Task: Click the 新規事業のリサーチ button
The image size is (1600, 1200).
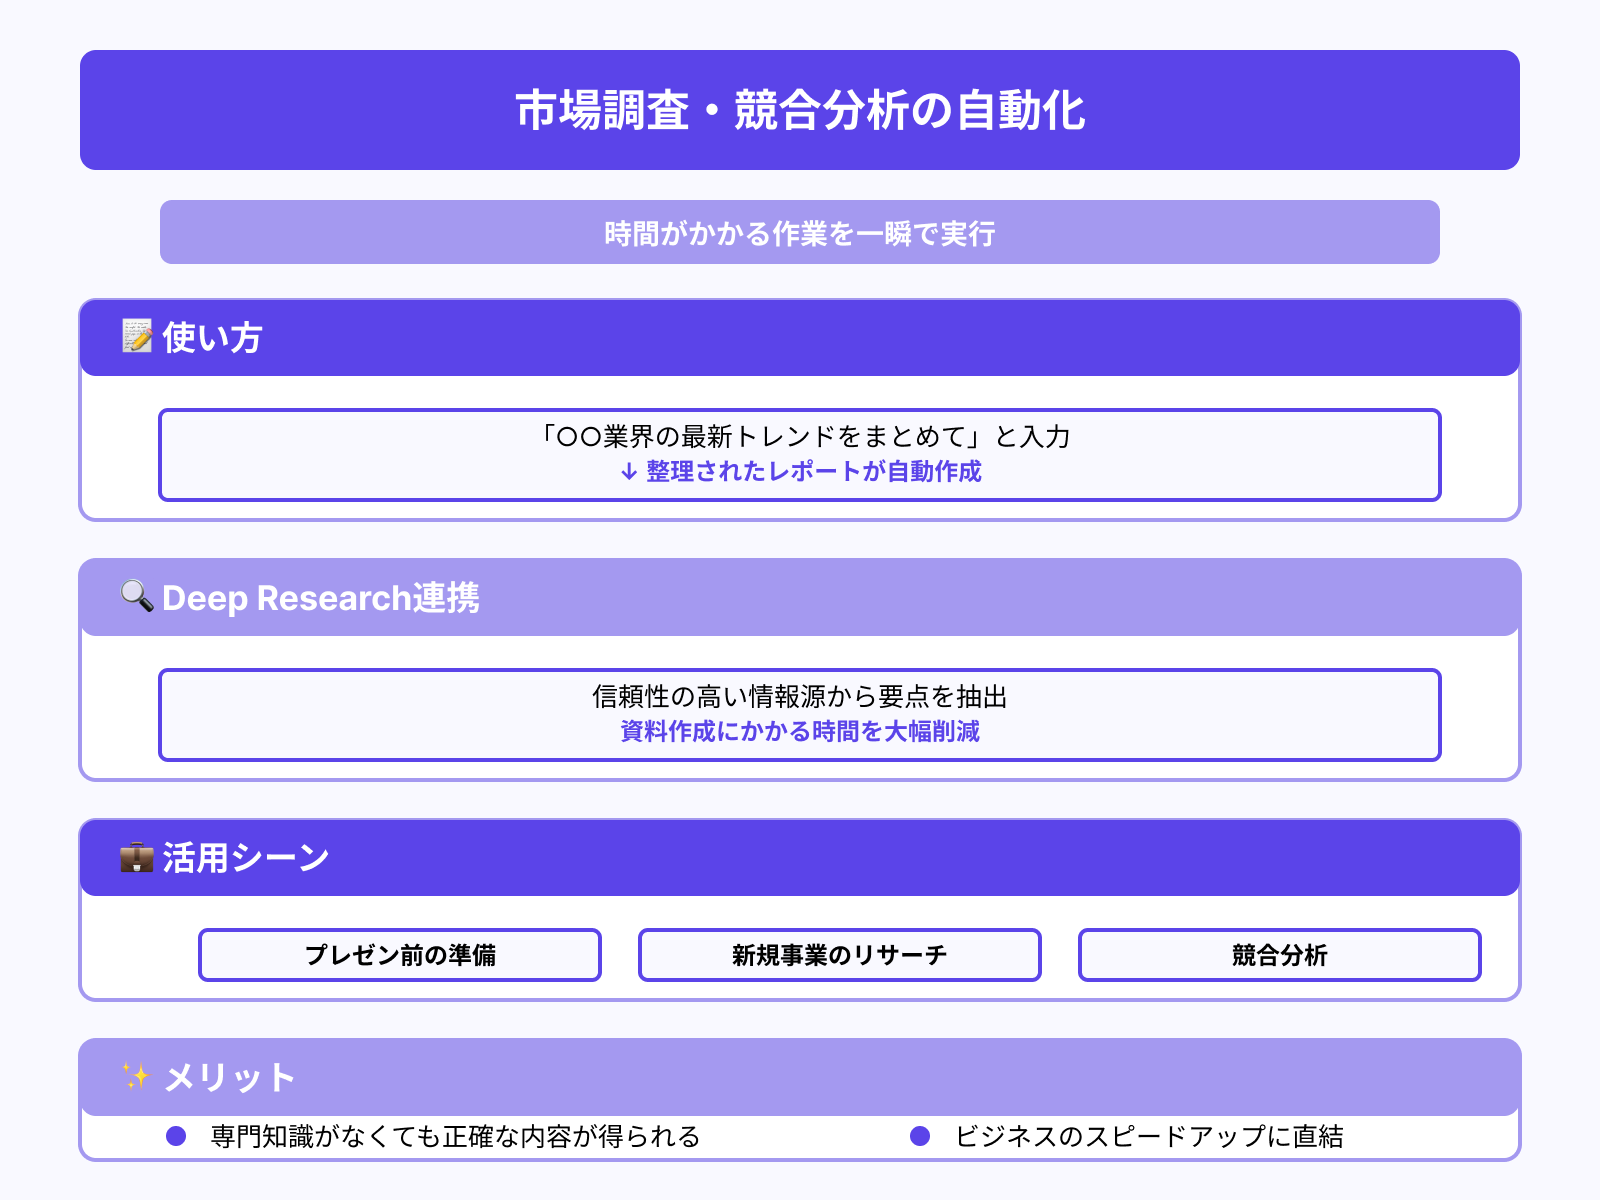Action: (x=839, y=955)
